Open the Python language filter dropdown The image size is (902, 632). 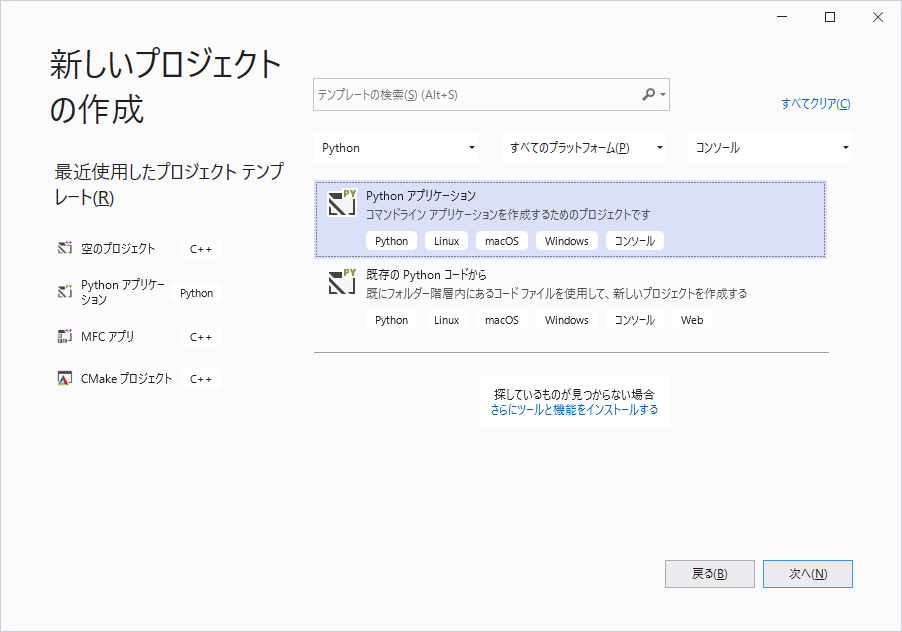[x=398, y=148]
